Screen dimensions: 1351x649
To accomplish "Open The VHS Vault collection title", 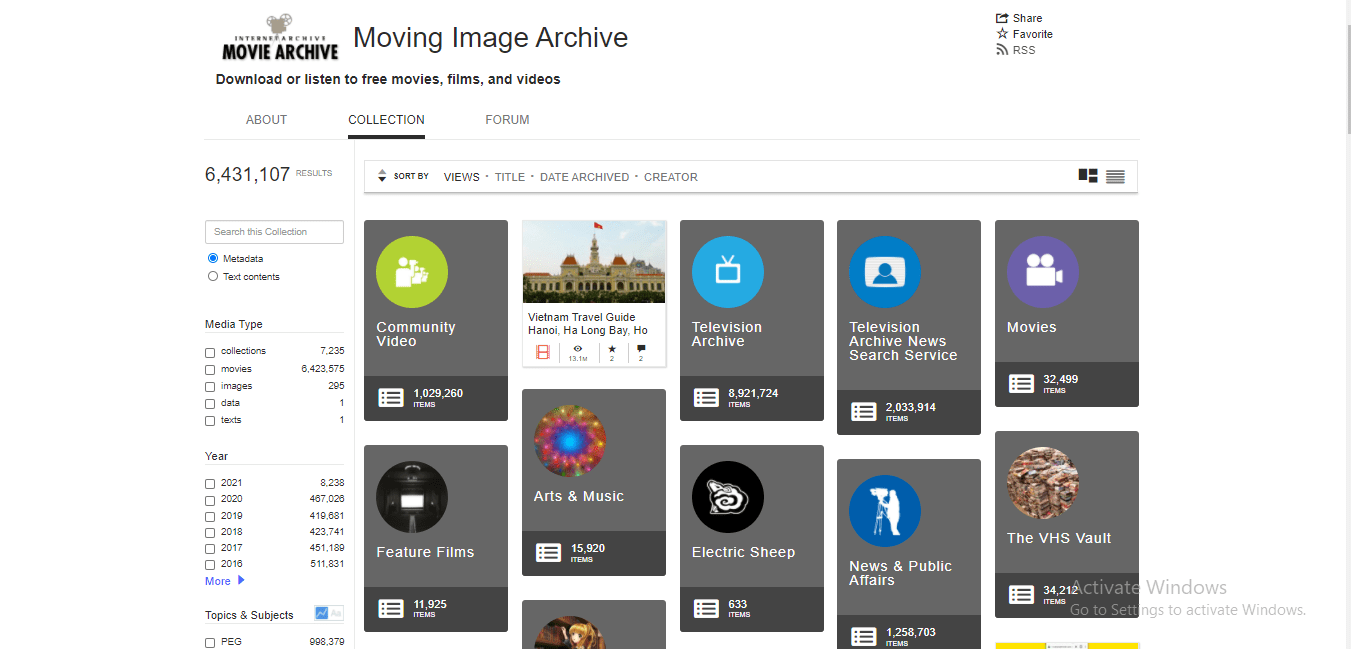I will 1059,538.
